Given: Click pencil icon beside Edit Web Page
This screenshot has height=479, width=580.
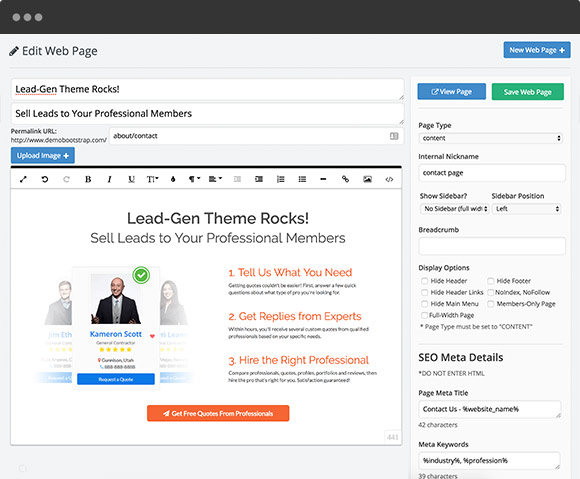Looking at the screenshot, I should [x=14, y=51].
